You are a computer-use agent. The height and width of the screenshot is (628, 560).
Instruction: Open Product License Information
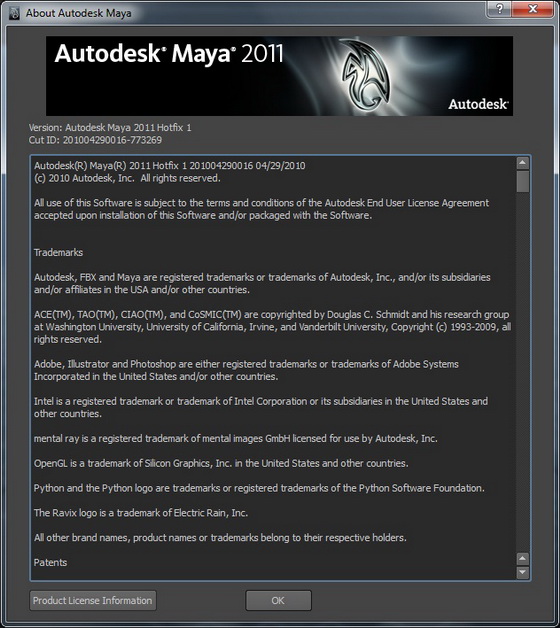pos(93,600)
